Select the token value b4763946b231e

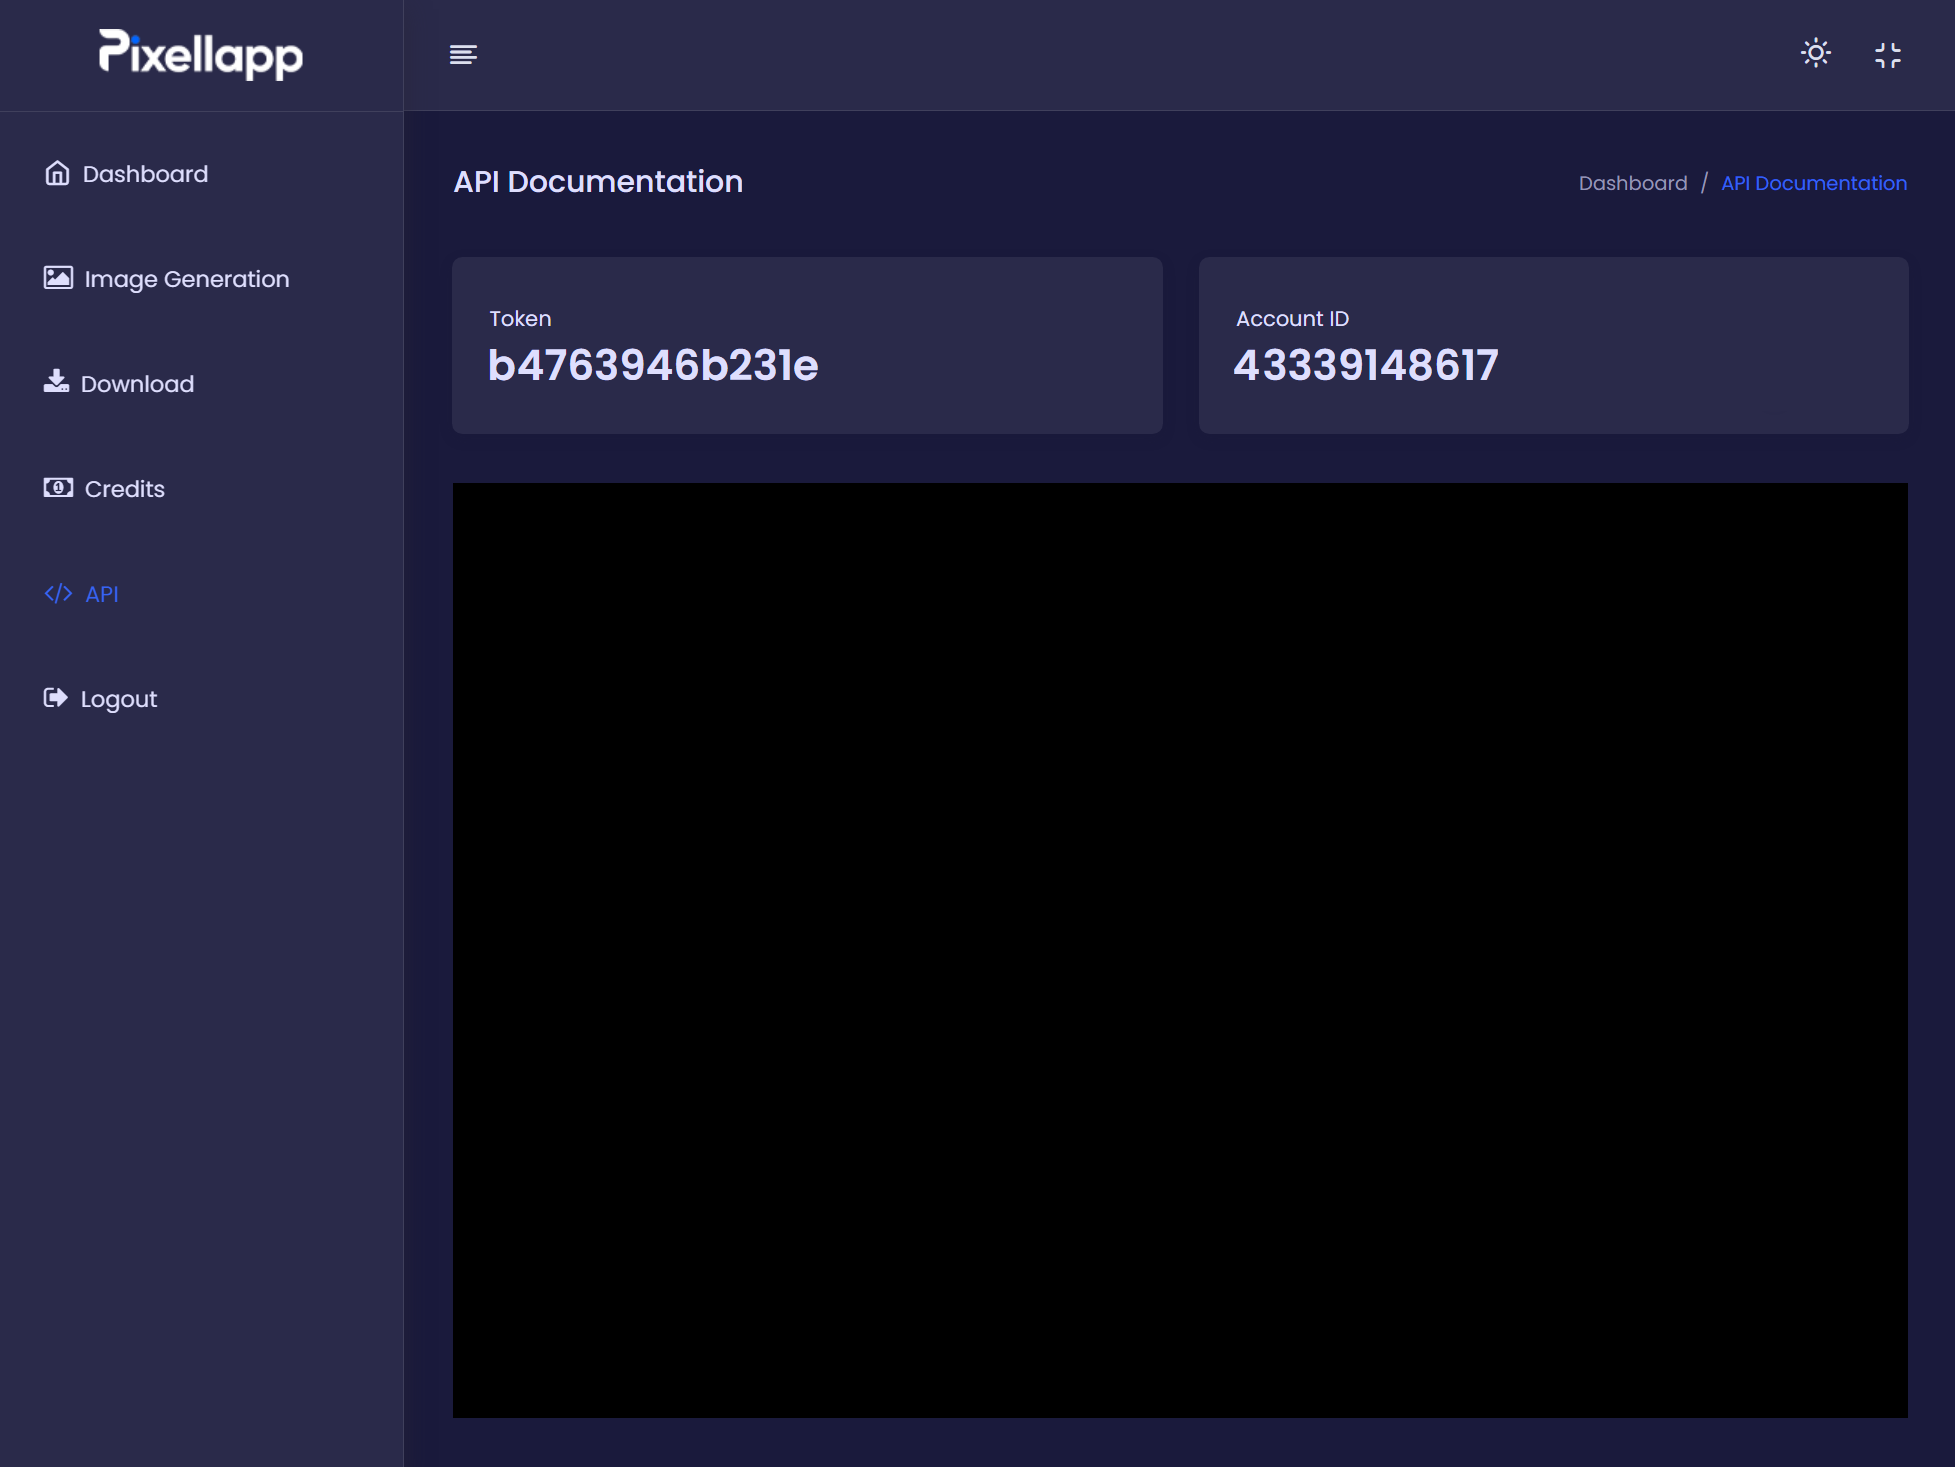(x=653, y=365)
